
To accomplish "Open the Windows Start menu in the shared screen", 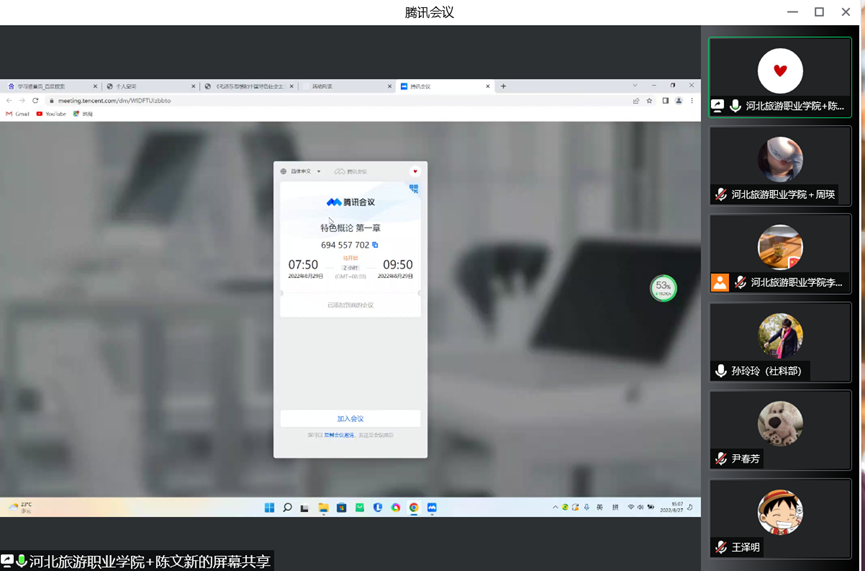I will coord(269,508).
